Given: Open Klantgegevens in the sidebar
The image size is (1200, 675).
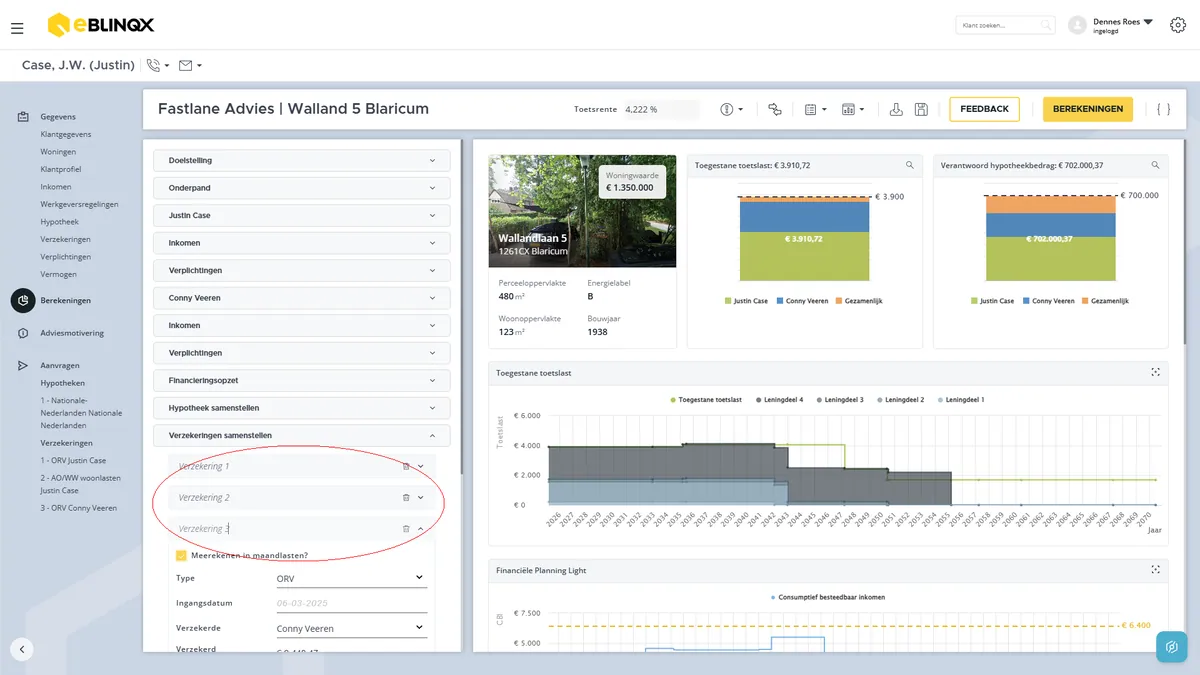Looking at the screenshot, I should (x=66, y=134).
